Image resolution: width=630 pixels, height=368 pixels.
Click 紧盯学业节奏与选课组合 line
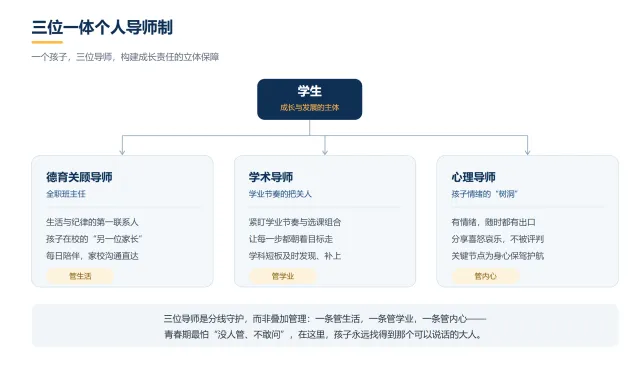[295, 222]
